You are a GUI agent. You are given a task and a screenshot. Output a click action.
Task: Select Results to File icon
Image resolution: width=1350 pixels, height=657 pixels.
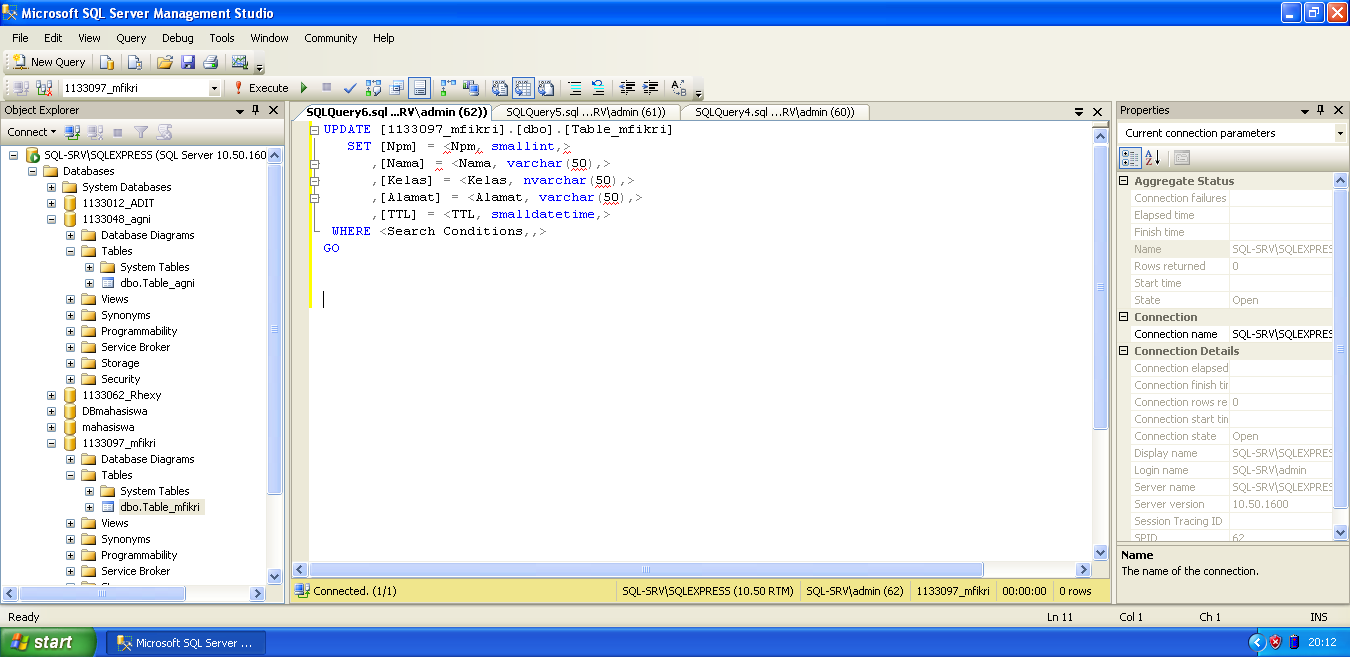[546, 88]
